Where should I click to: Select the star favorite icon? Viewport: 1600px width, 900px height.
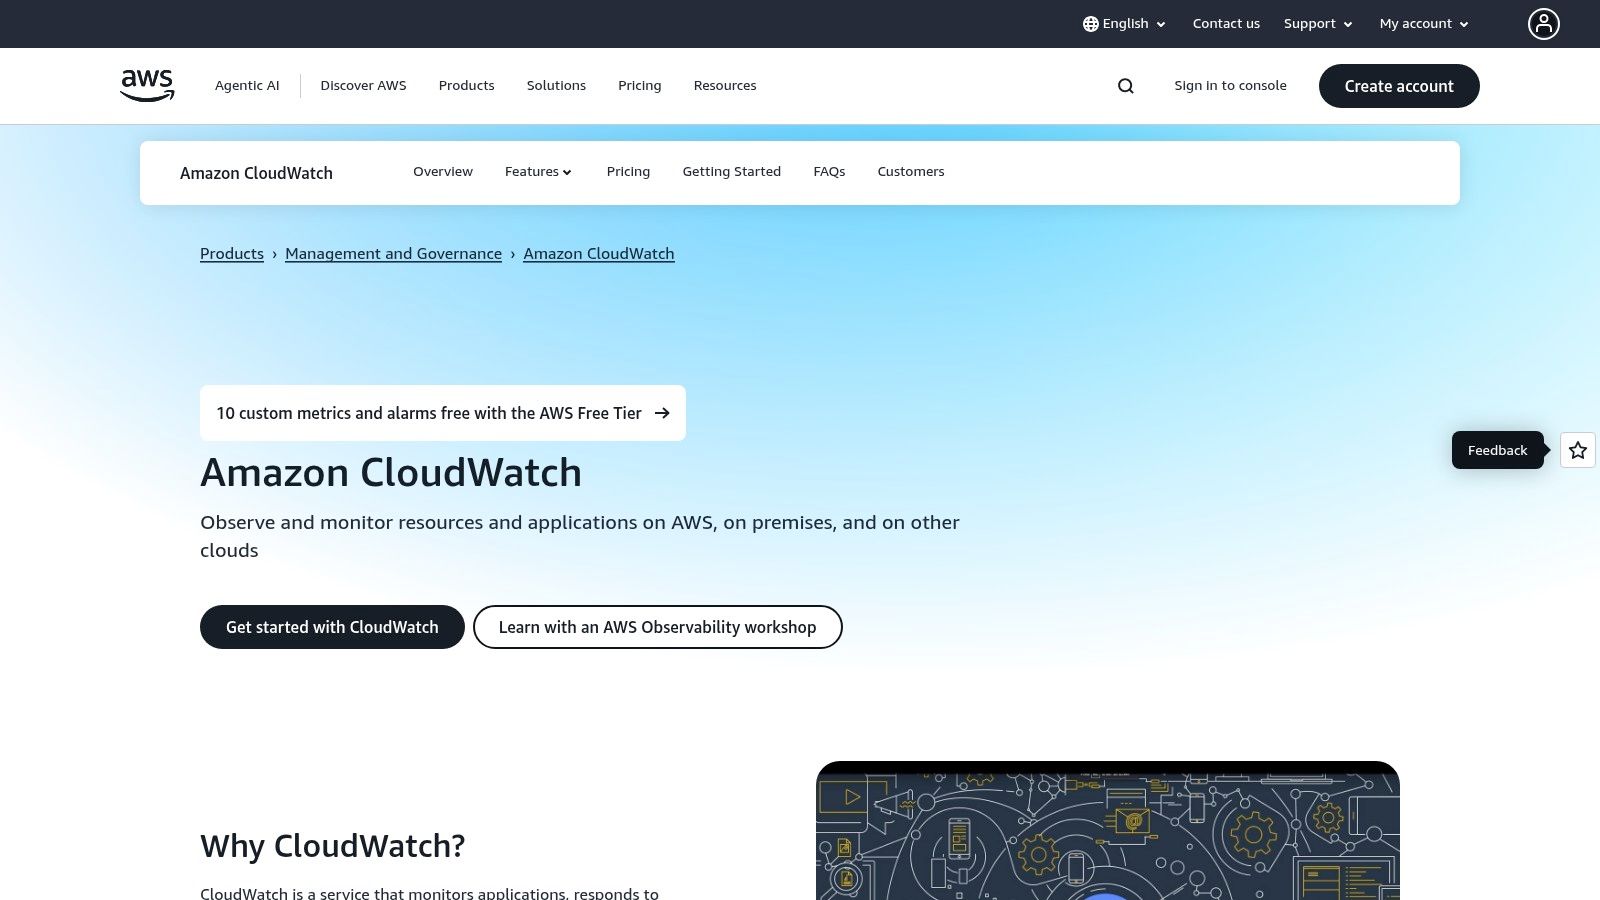(x=1577, y=450)
